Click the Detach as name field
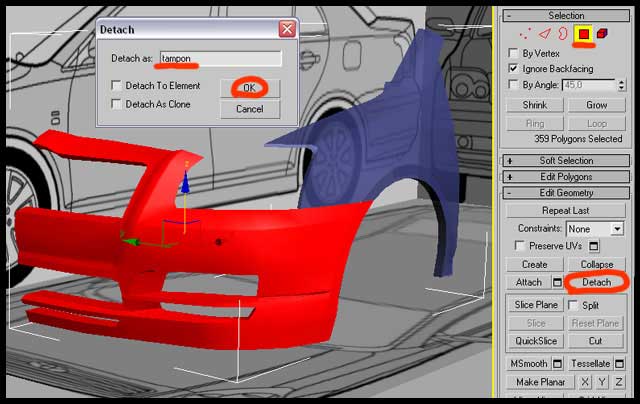Screen dimensions: 640x404 click(x=220, y=59)
